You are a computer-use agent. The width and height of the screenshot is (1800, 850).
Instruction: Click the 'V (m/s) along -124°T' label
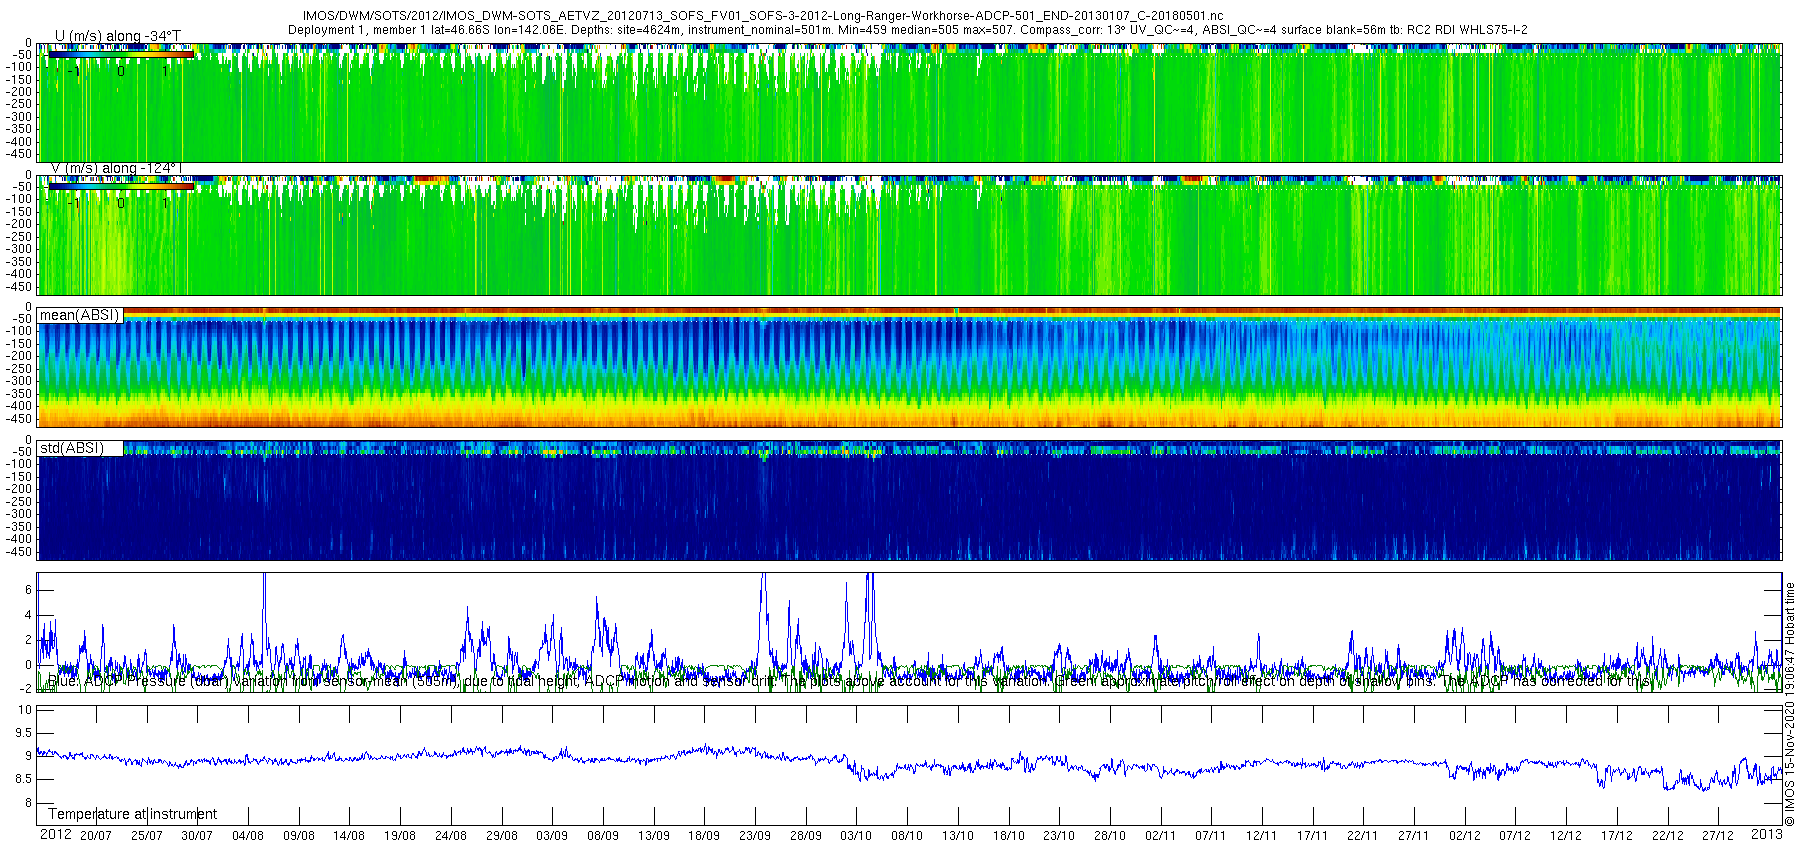115,168
